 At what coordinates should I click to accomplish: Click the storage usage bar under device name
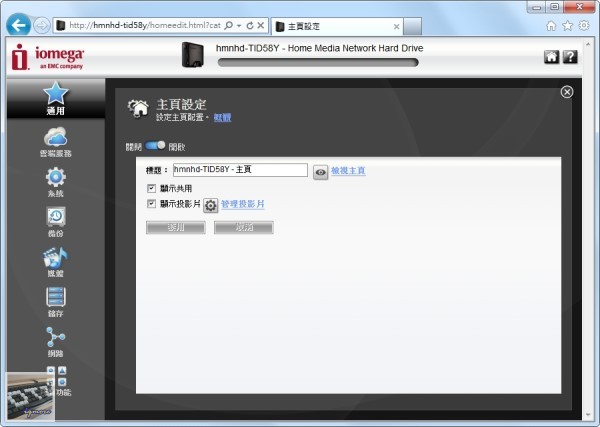318,62
